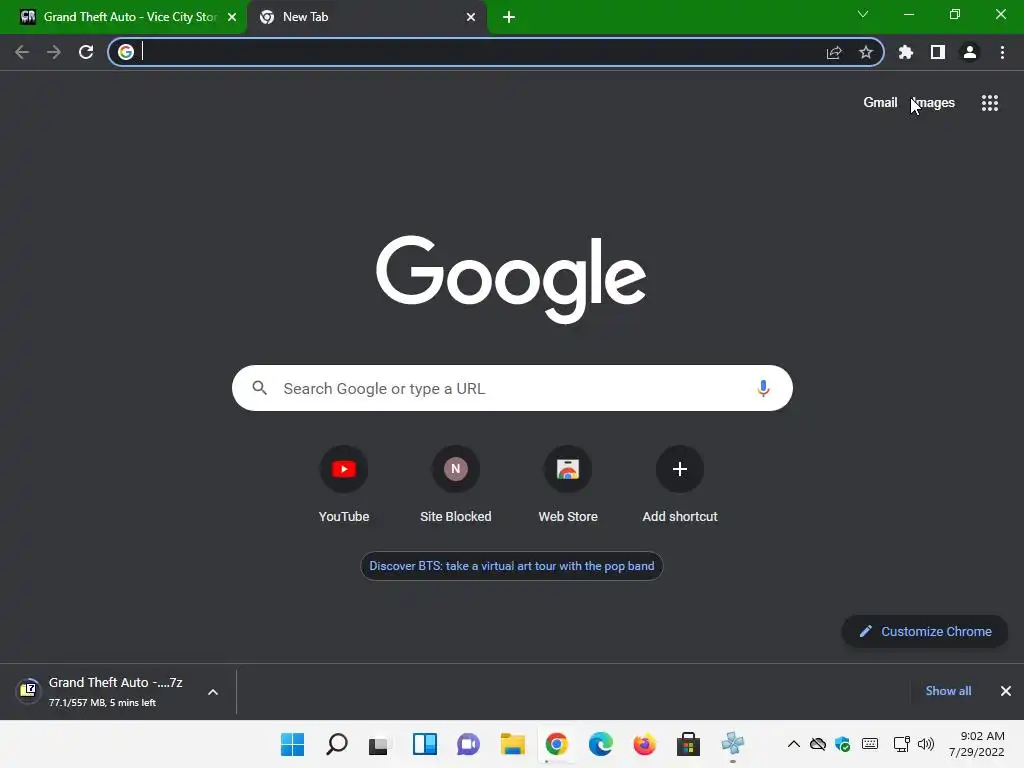Click the Discover BTS virtual art tour link
Screen dimensions: 1024x768
(512, 566)
